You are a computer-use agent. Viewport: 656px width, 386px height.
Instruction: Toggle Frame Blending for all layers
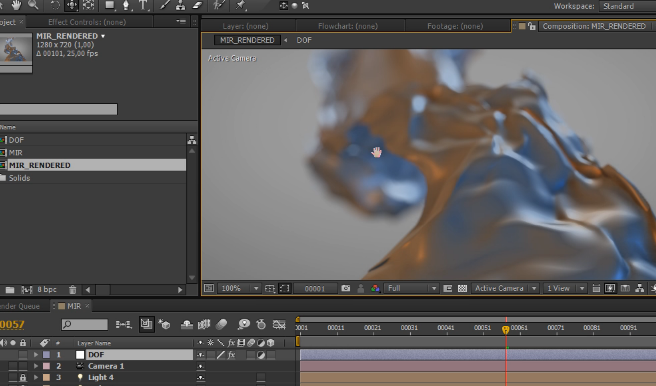click(204, 324)
